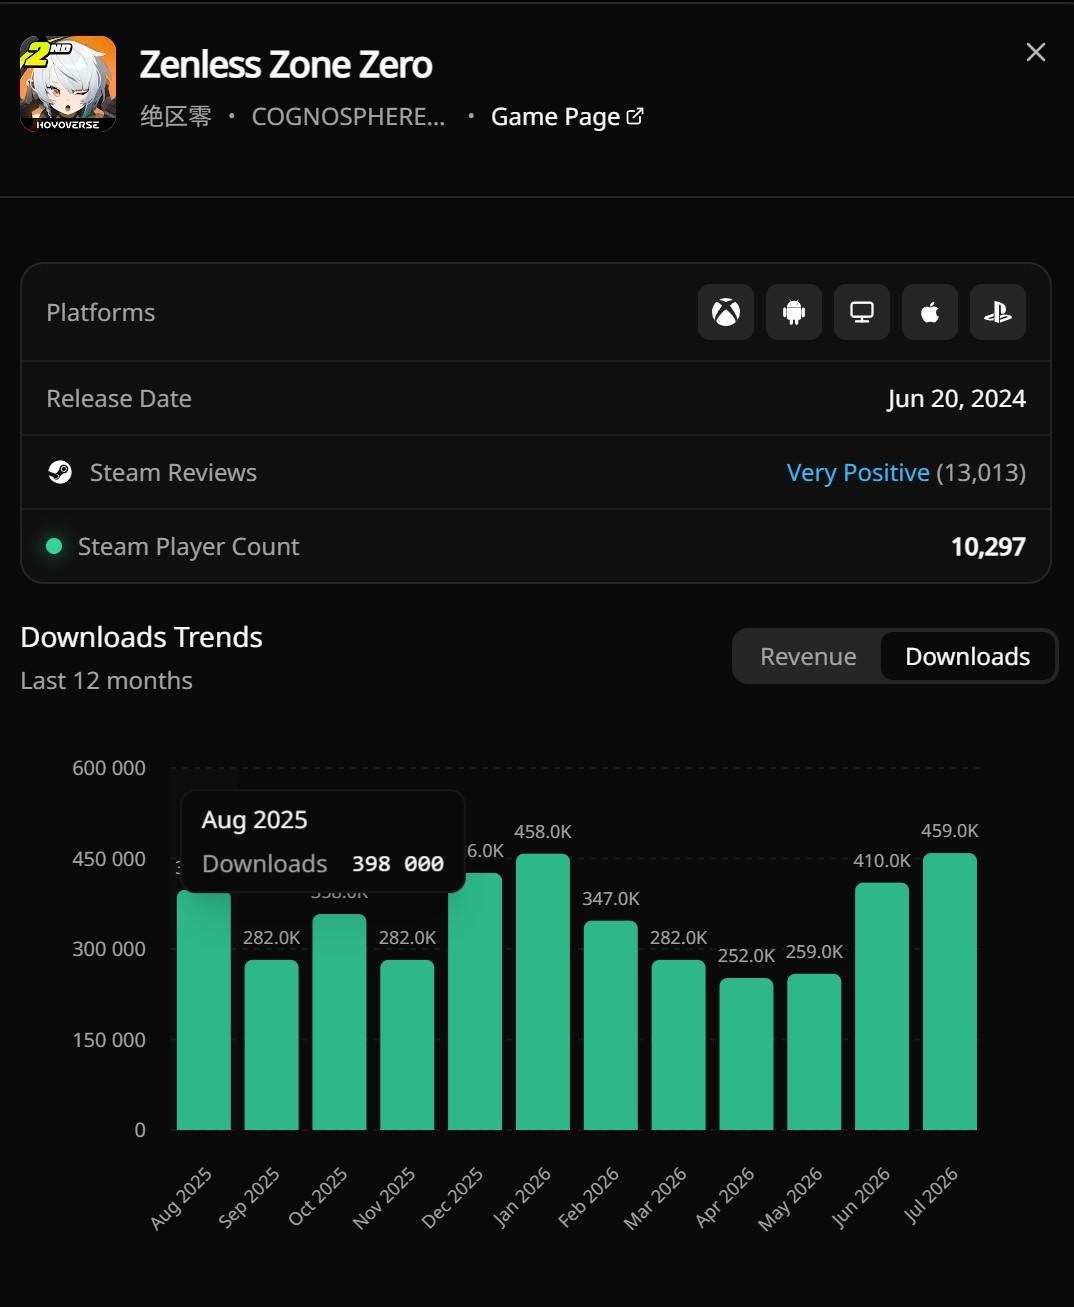Click the Steam player count value 10,297
The width and height of the screenshot is (1074, 1307).
point(988,547)
